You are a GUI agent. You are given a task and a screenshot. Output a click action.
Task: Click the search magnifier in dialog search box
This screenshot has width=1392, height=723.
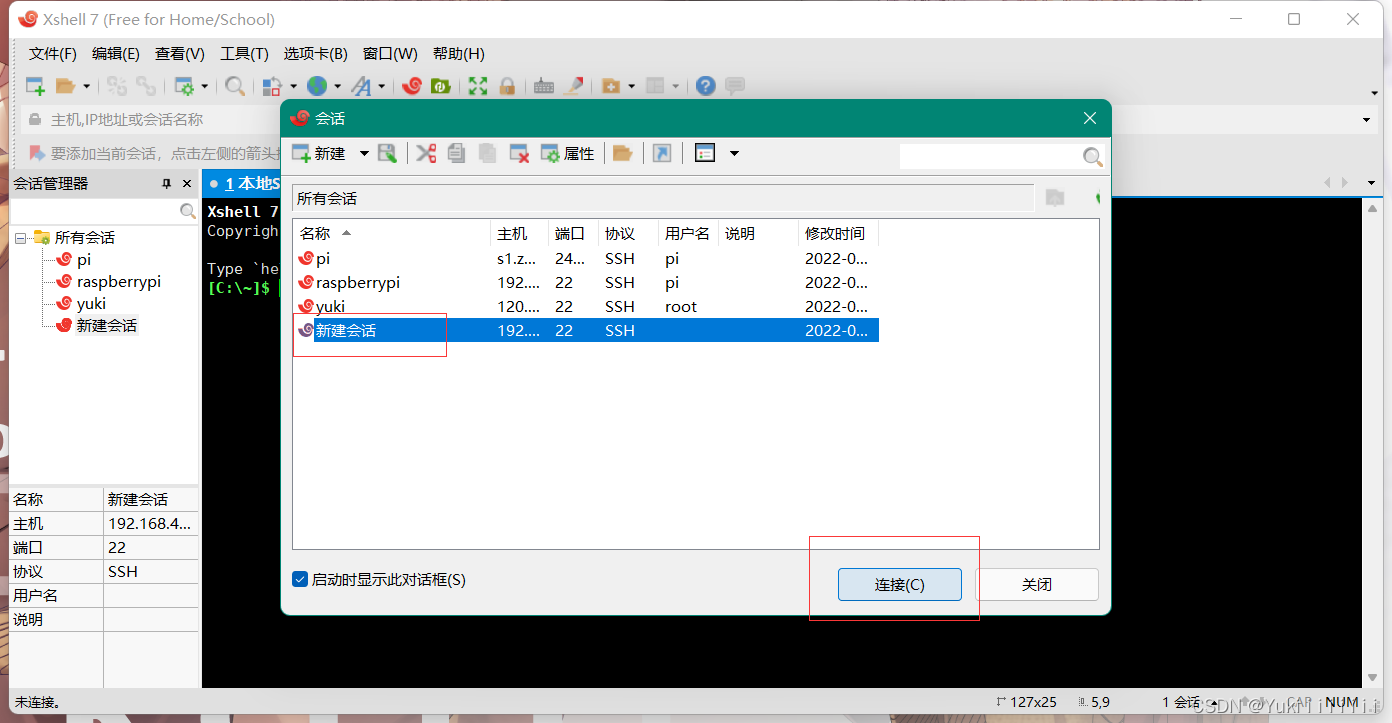coord(1093,157)
